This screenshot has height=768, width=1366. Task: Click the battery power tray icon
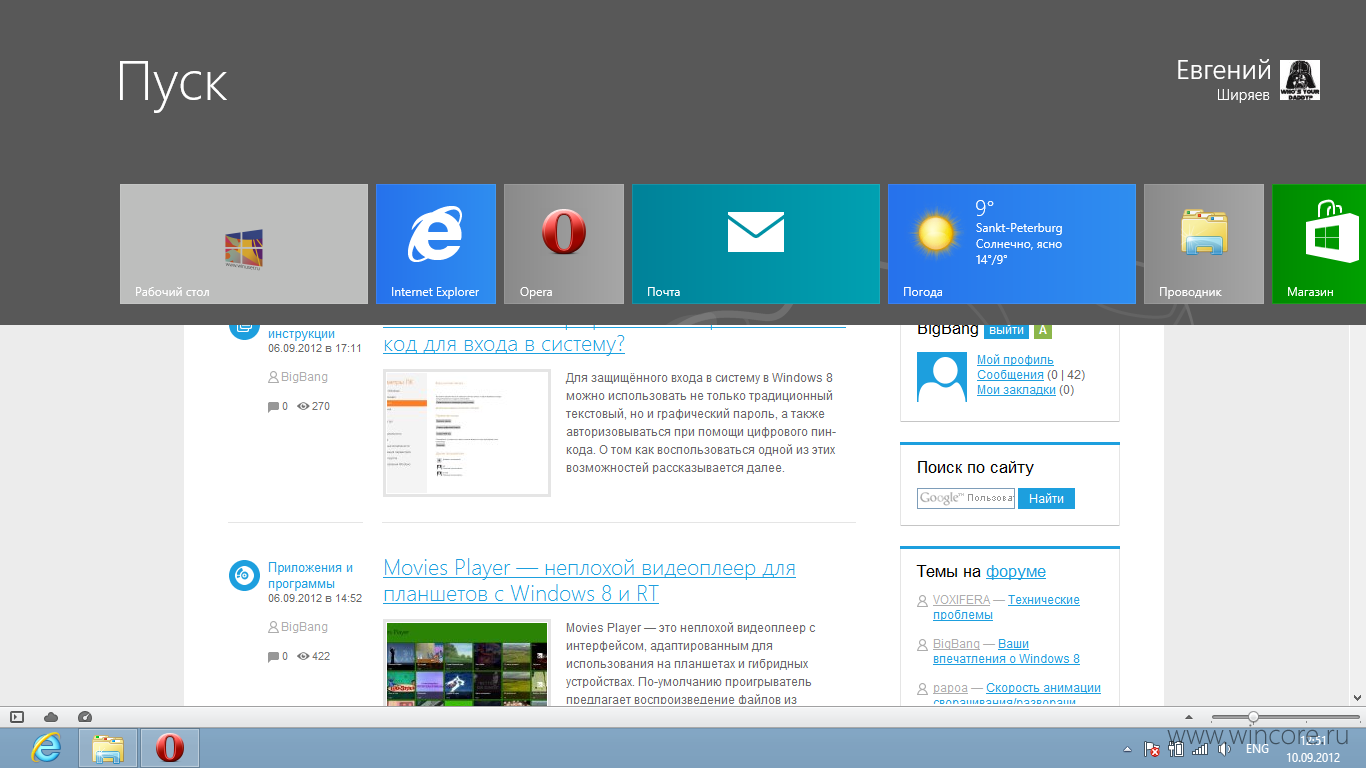1176,748
